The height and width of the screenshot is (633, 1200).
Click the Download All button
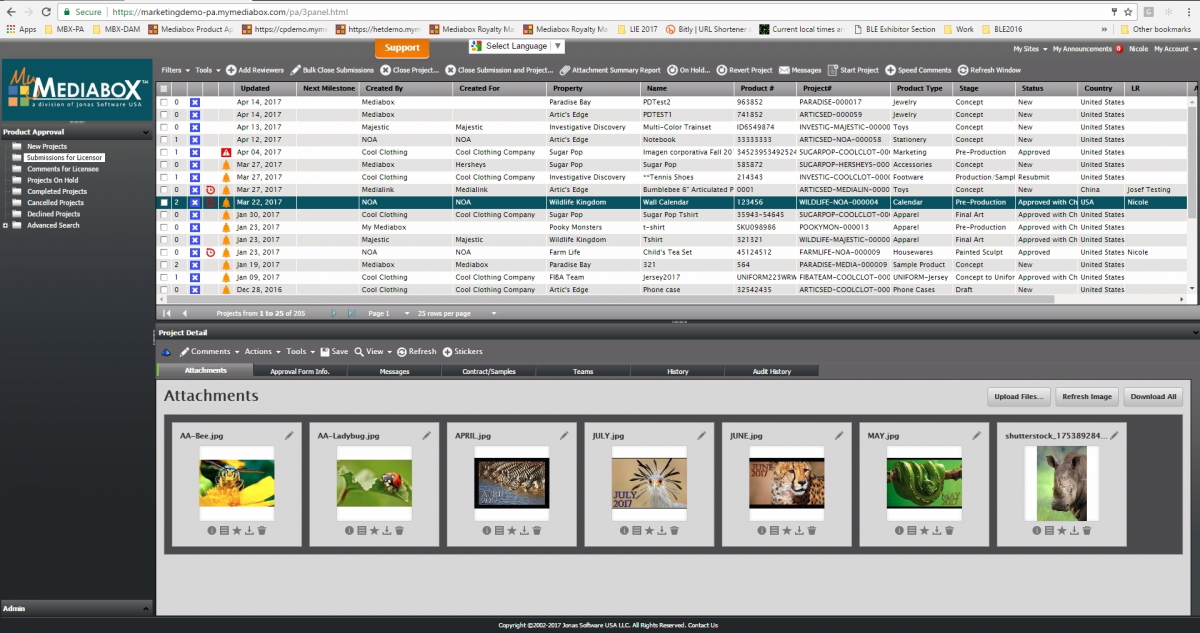pos(1153,396)
